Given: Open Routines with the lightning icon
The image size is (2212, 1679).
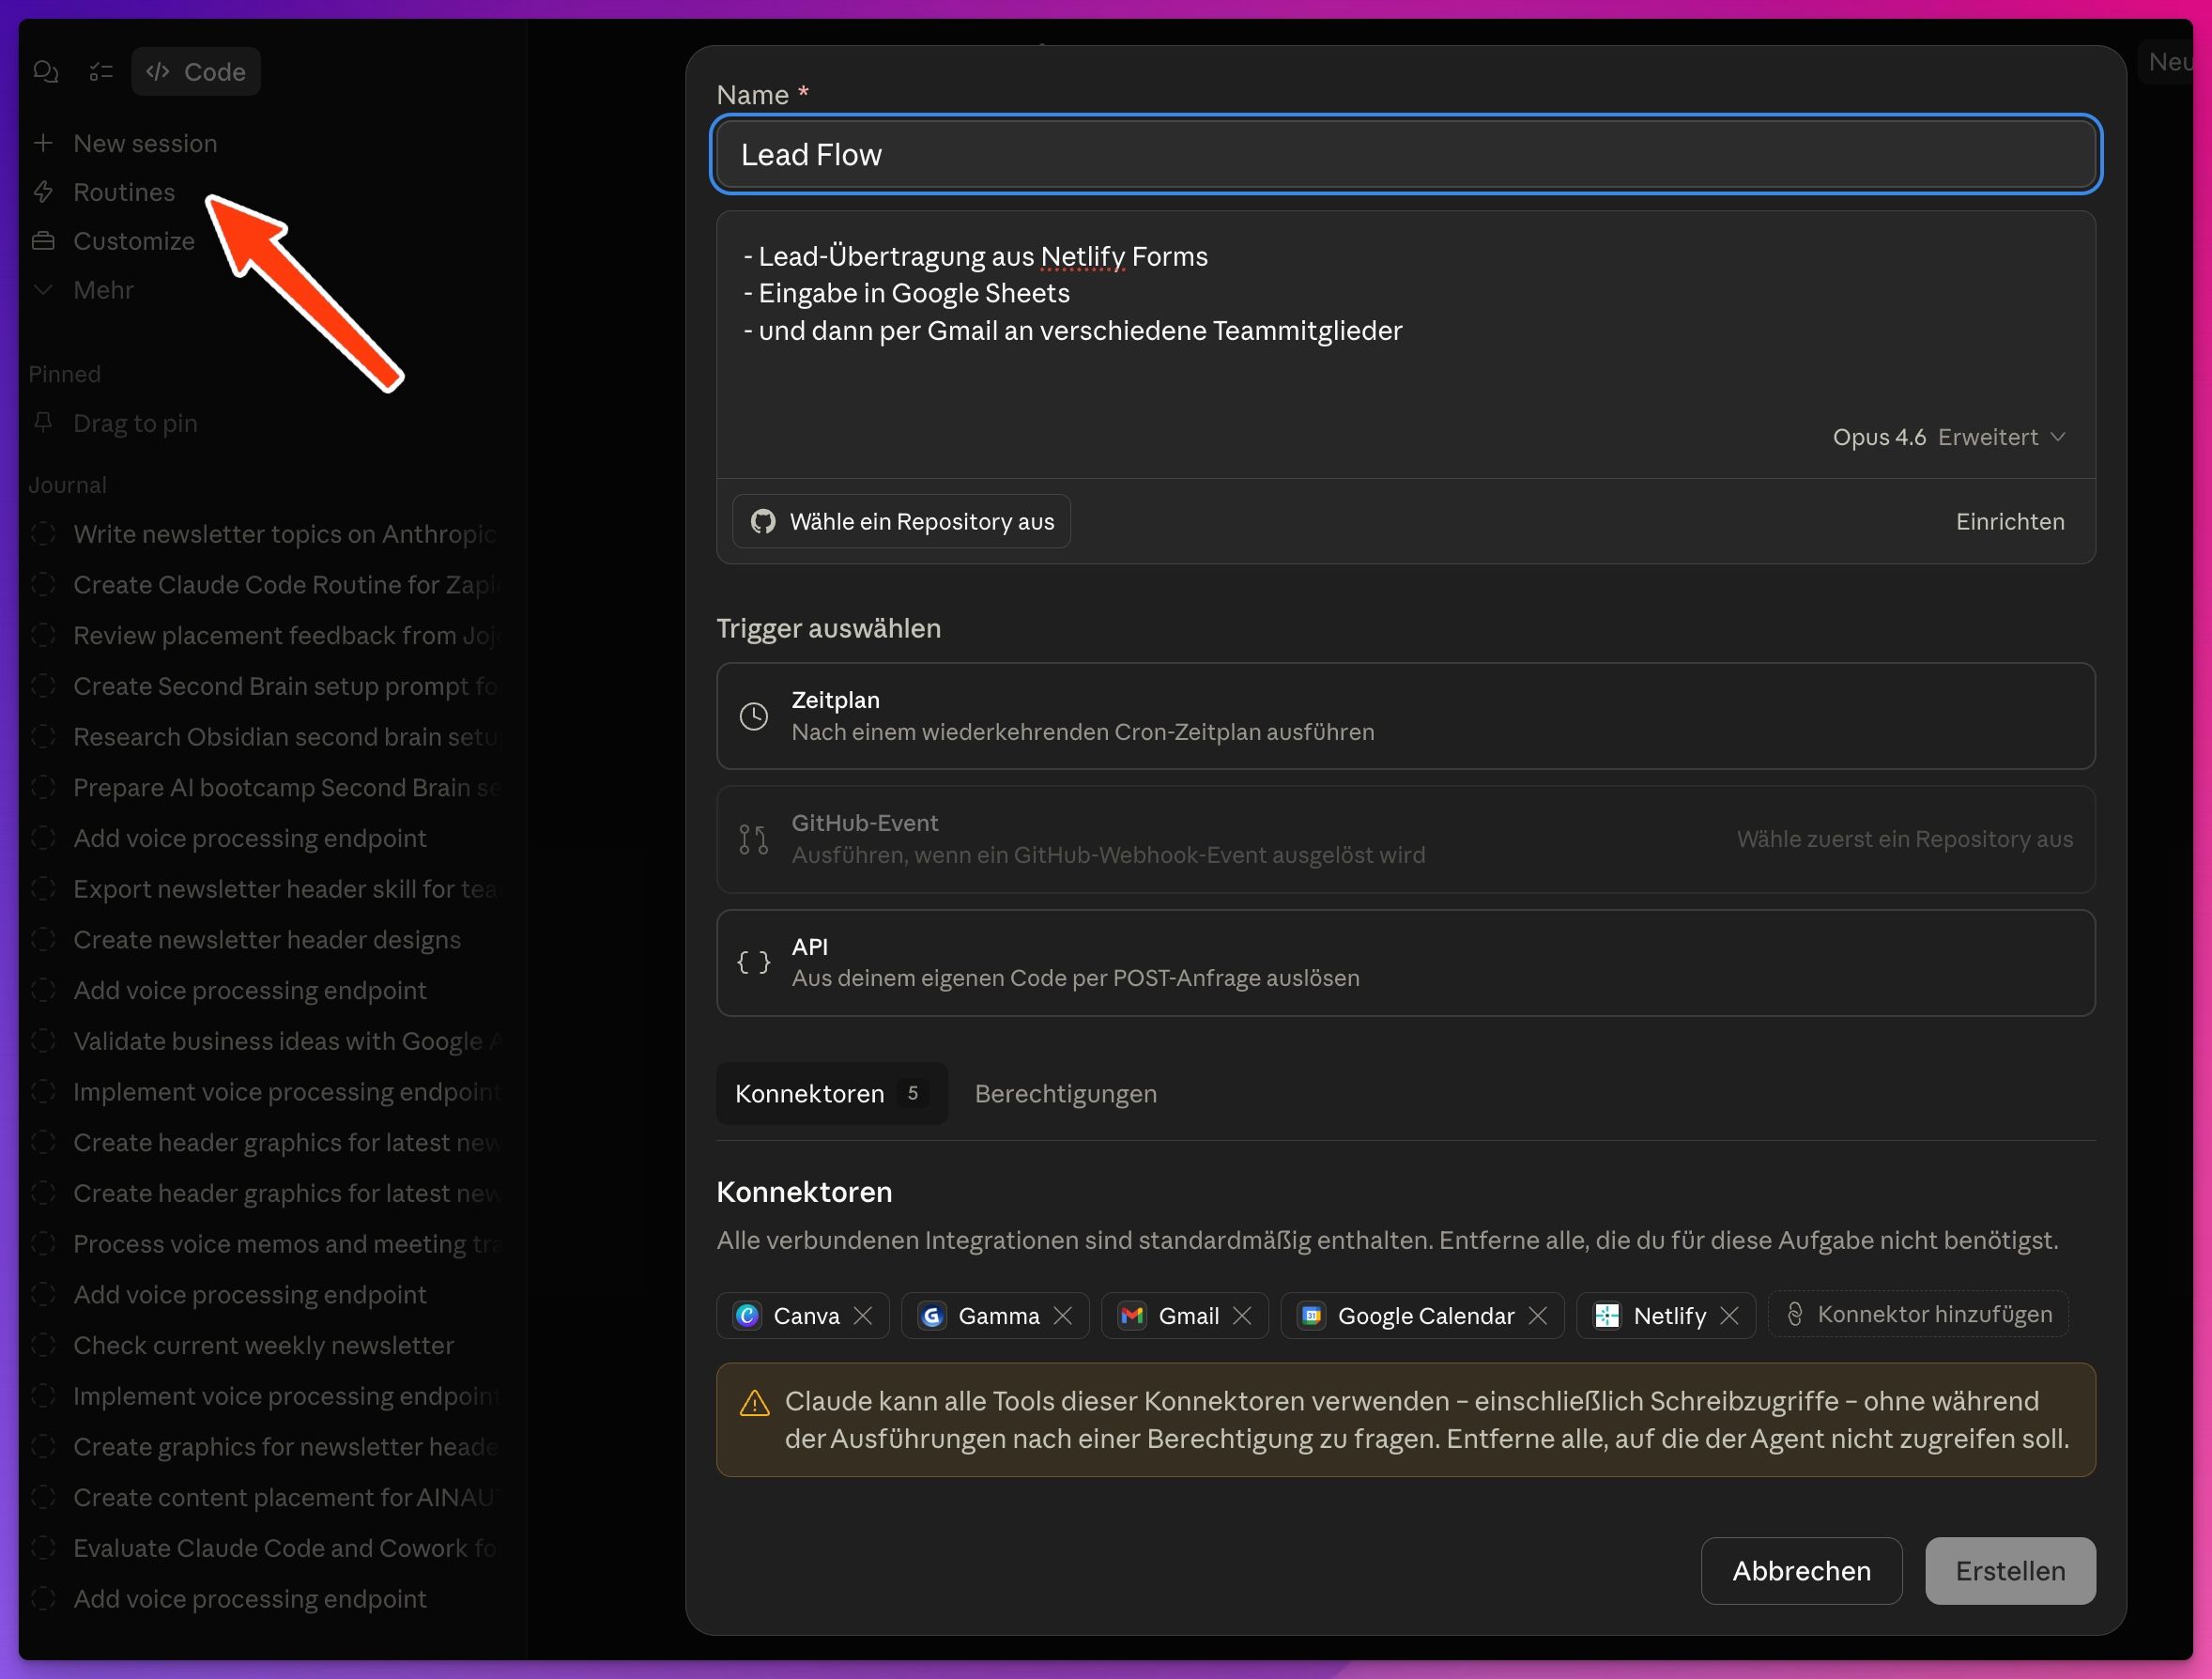Looking at the screenshot, I should pos(123,192).
